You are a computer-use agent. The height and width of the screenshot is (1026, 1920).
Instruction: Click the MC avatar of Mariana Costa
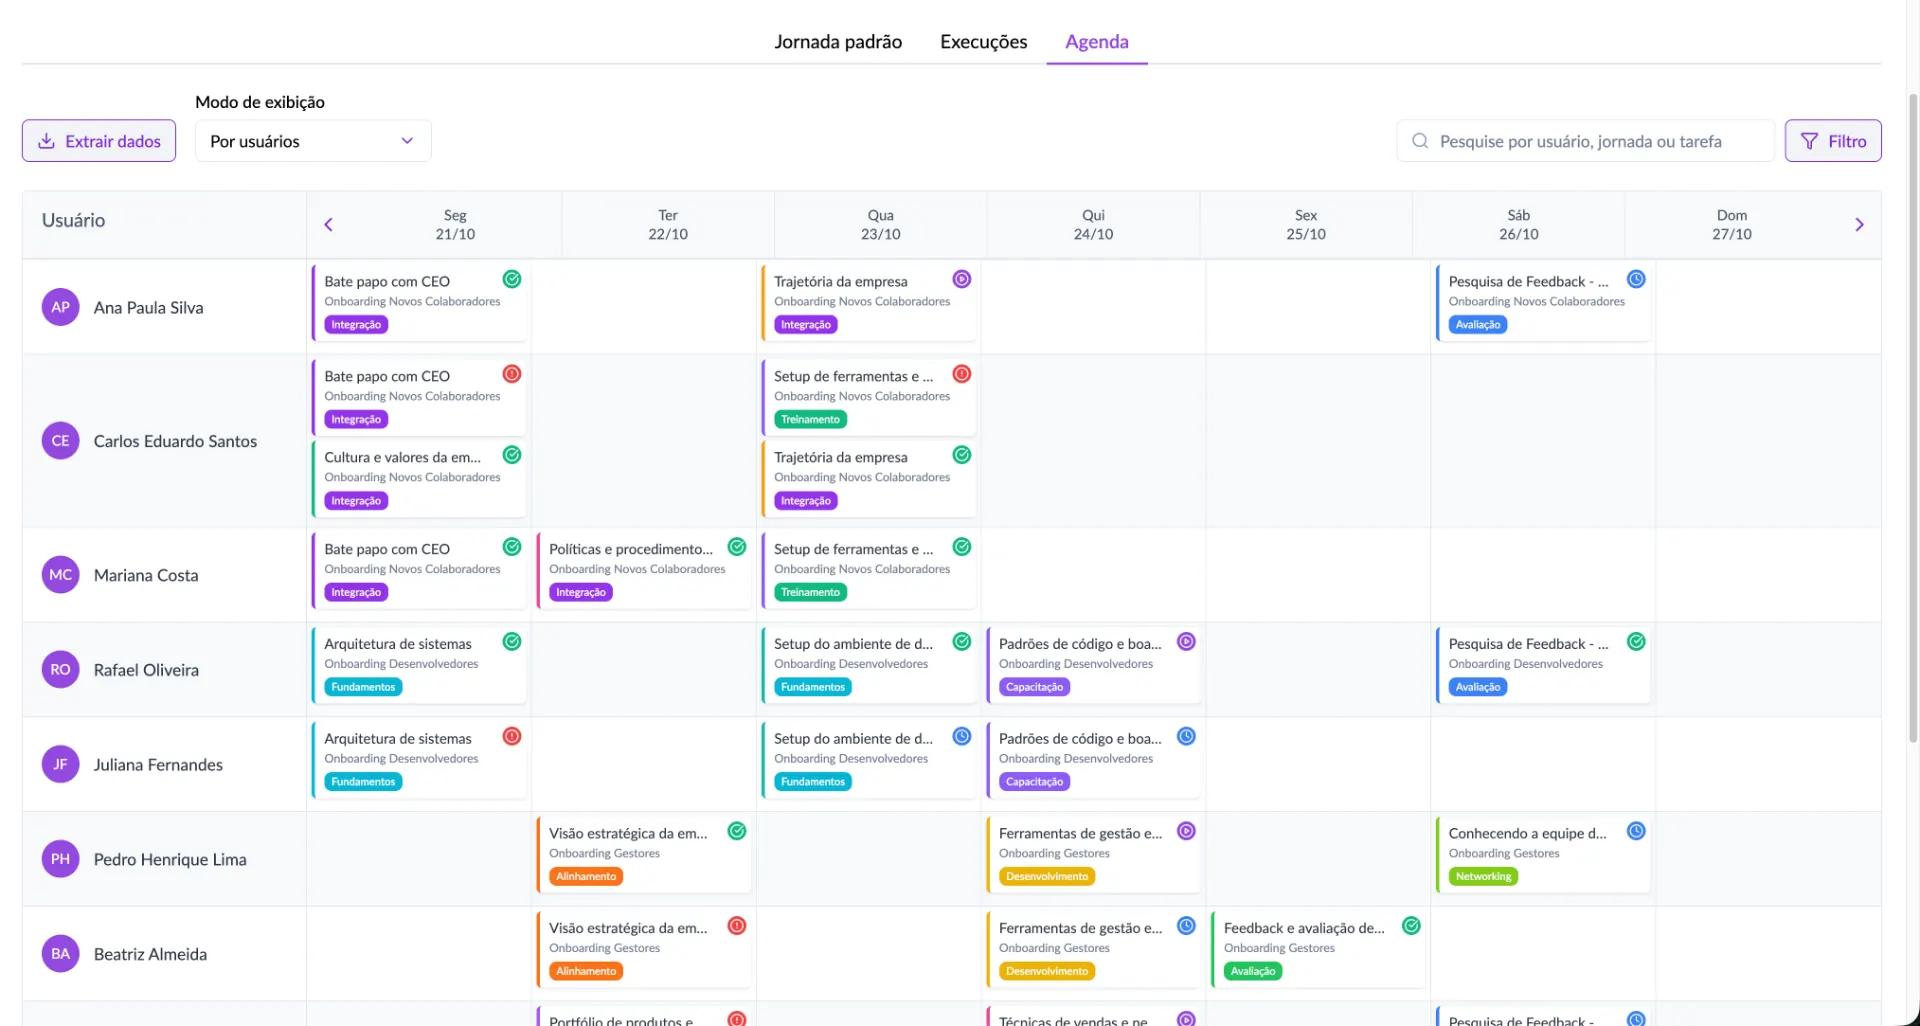(x=60, y=575)
